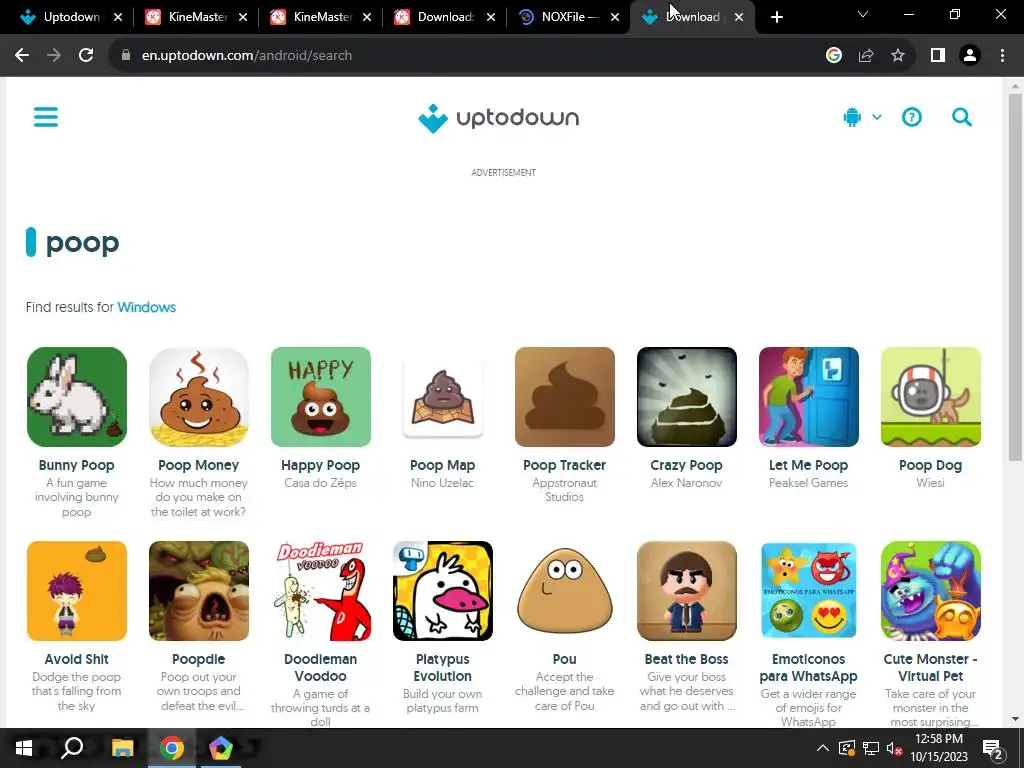
Task: Toggle the browser side panel
Action: tap(938, 56)
